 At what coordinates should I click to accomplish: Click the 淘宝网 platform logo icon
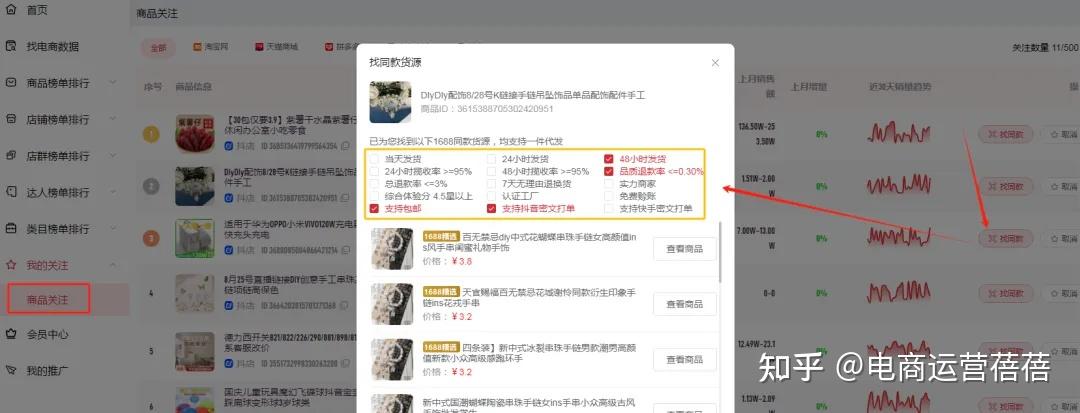(x=197, y=47)
